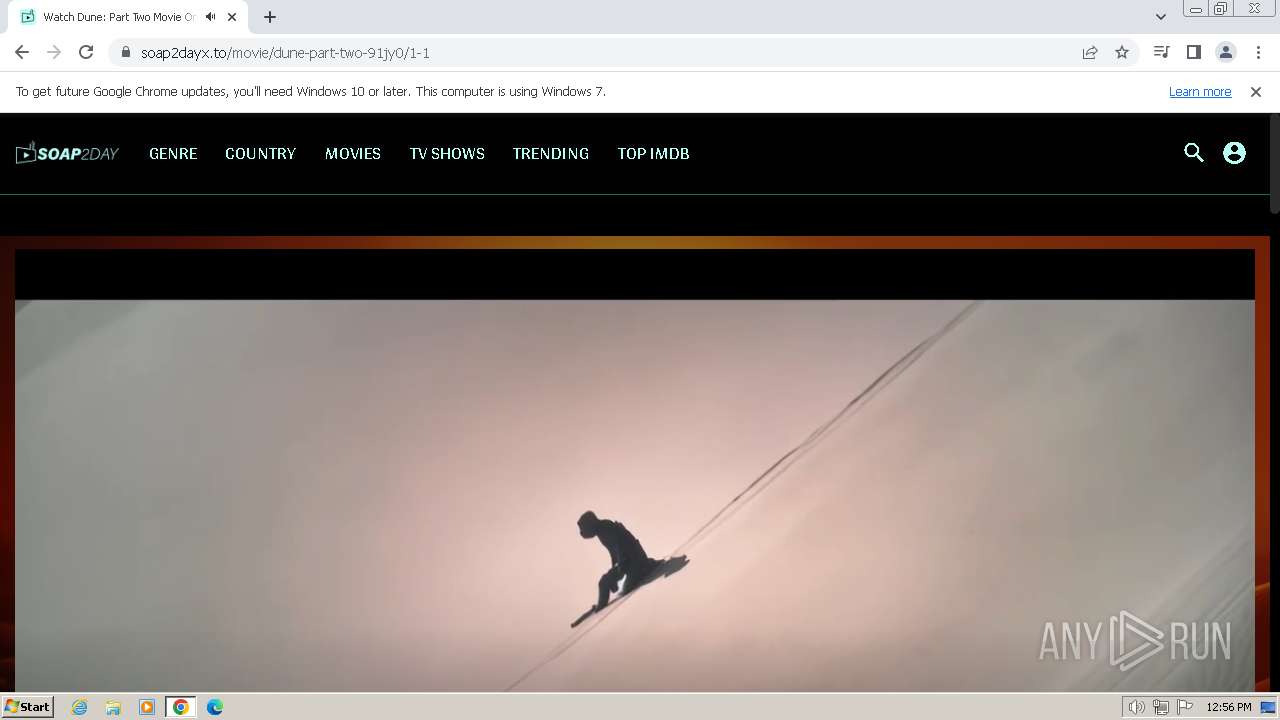Go to the MOVIES section
1280x720 pixels.
click(x=353, y=153)
